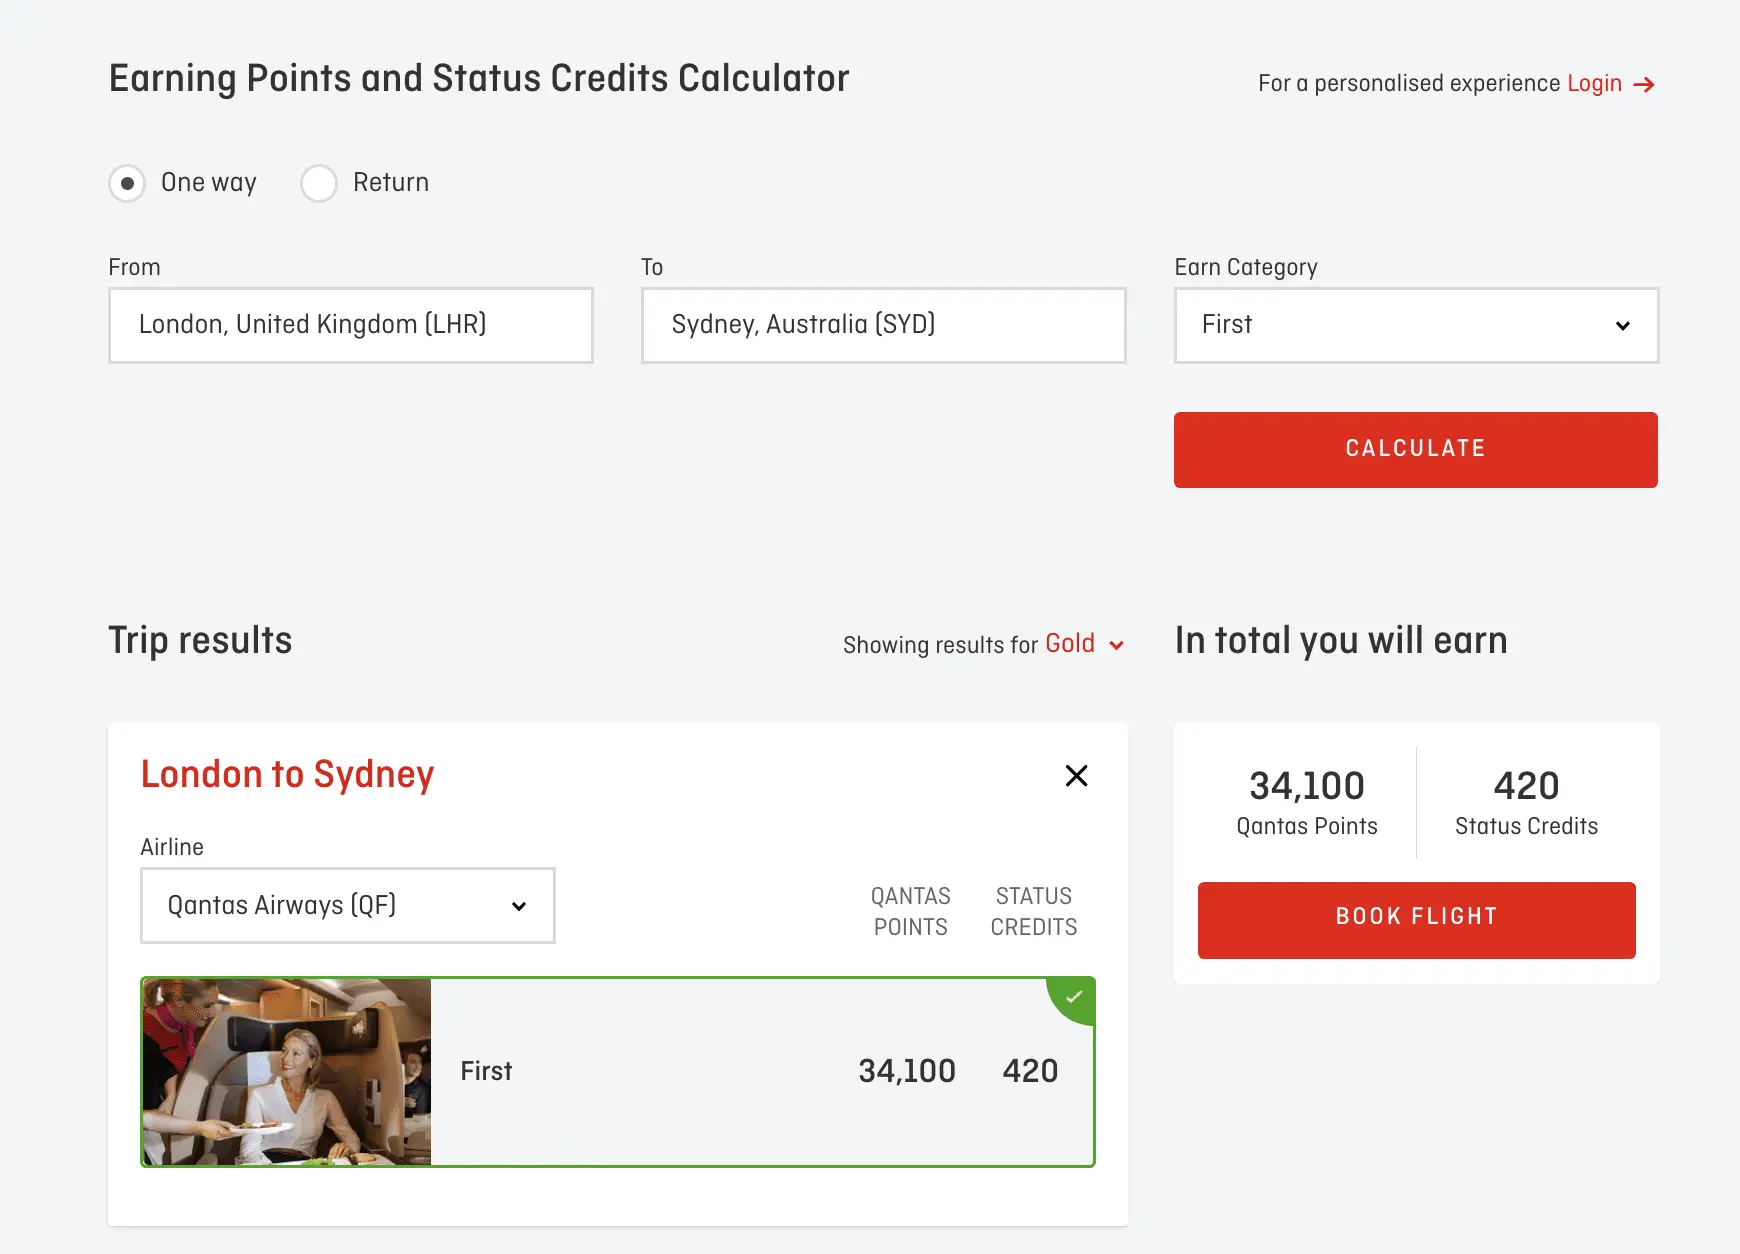Close the London to Sydney trip card
This screenshot has width=1740, height=1254.
1076,776
